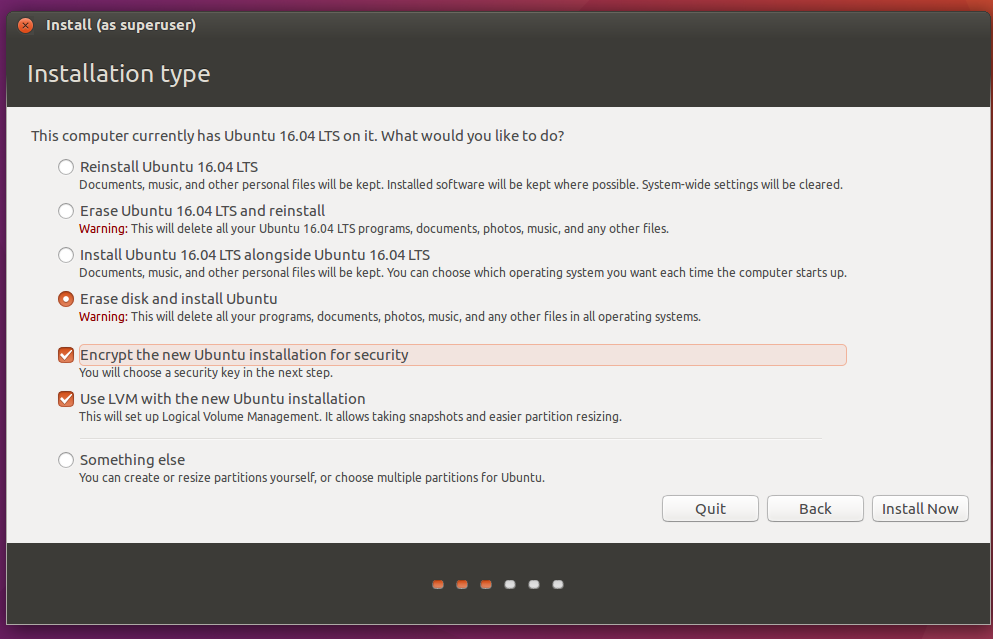The image size is (993, 639).
Task: Select "Erase disk and install Ubuntu"
Action: pos(66,299)
